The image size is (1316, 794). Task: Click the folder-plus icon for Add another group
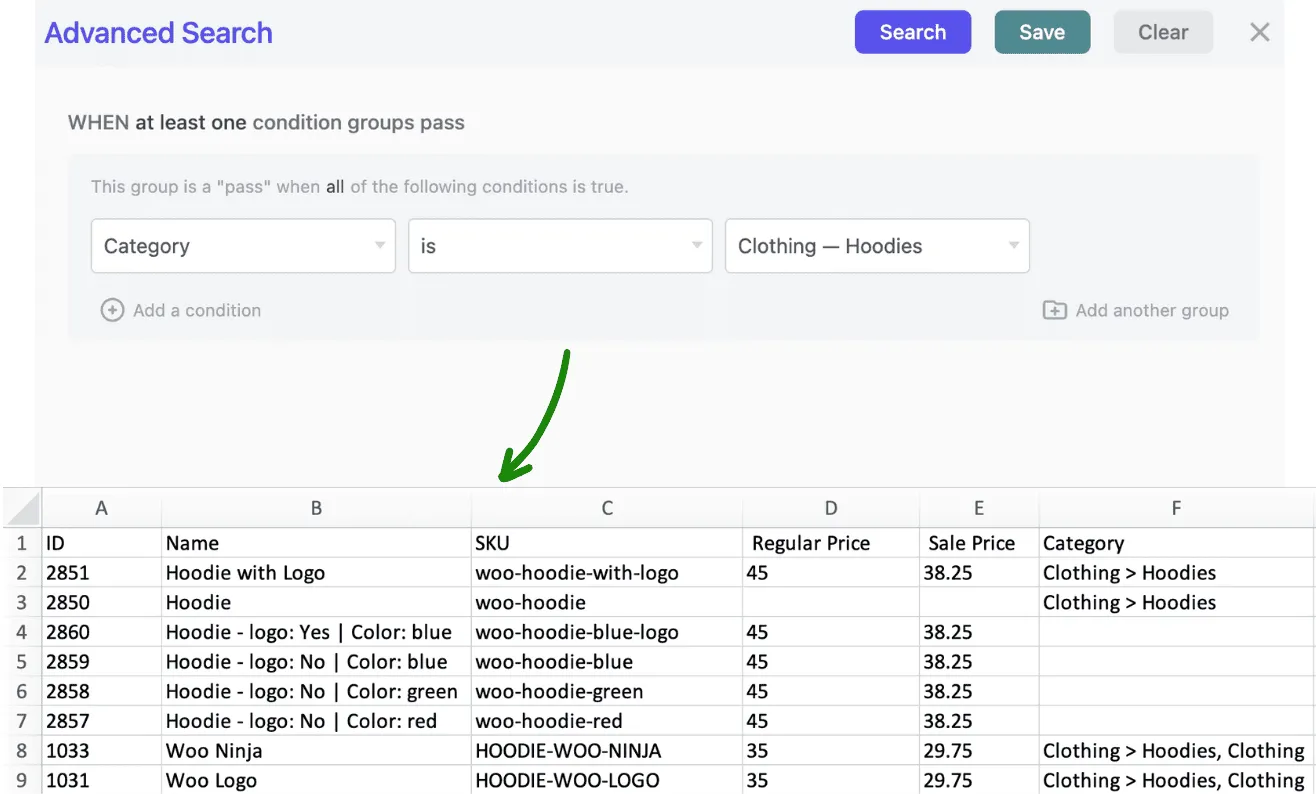tap(1054, 310)
